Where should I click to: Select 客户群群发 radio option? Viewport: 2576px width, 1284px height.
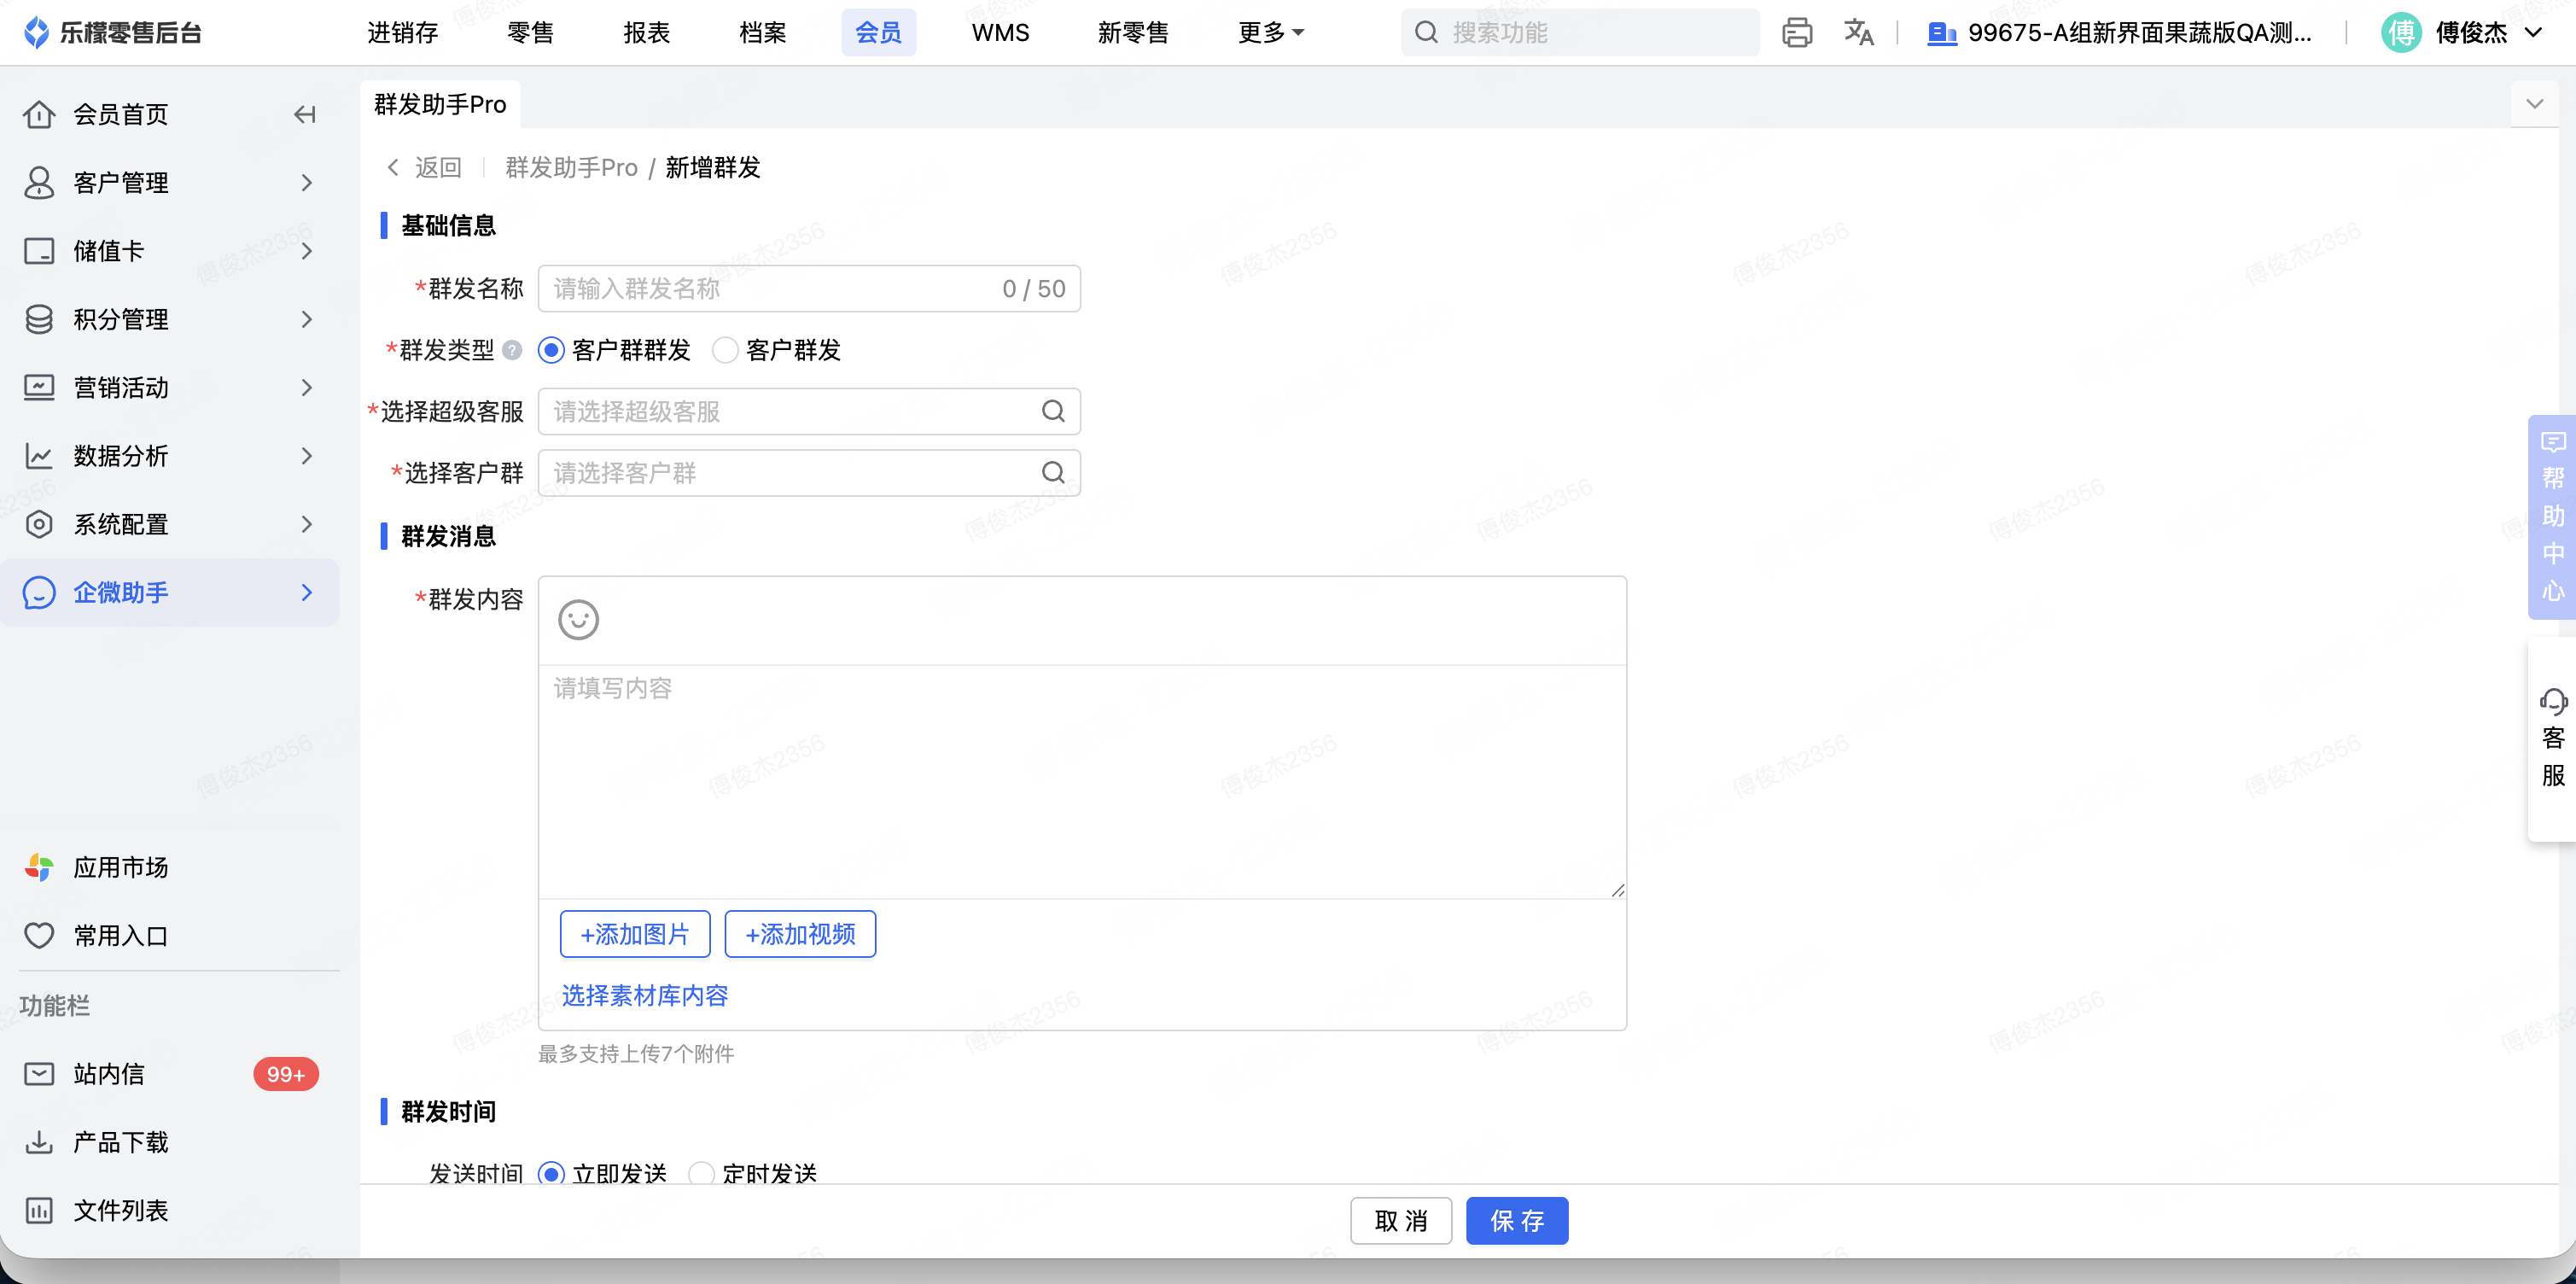pos(551,350)
